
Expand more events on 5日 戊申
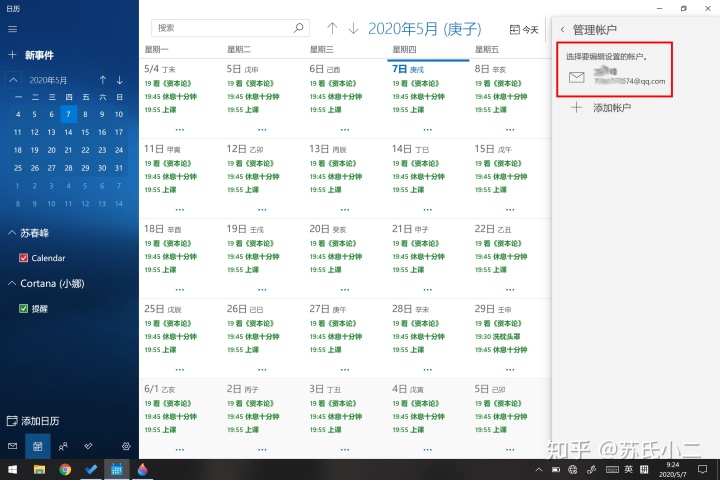click(x=262, y=130)
